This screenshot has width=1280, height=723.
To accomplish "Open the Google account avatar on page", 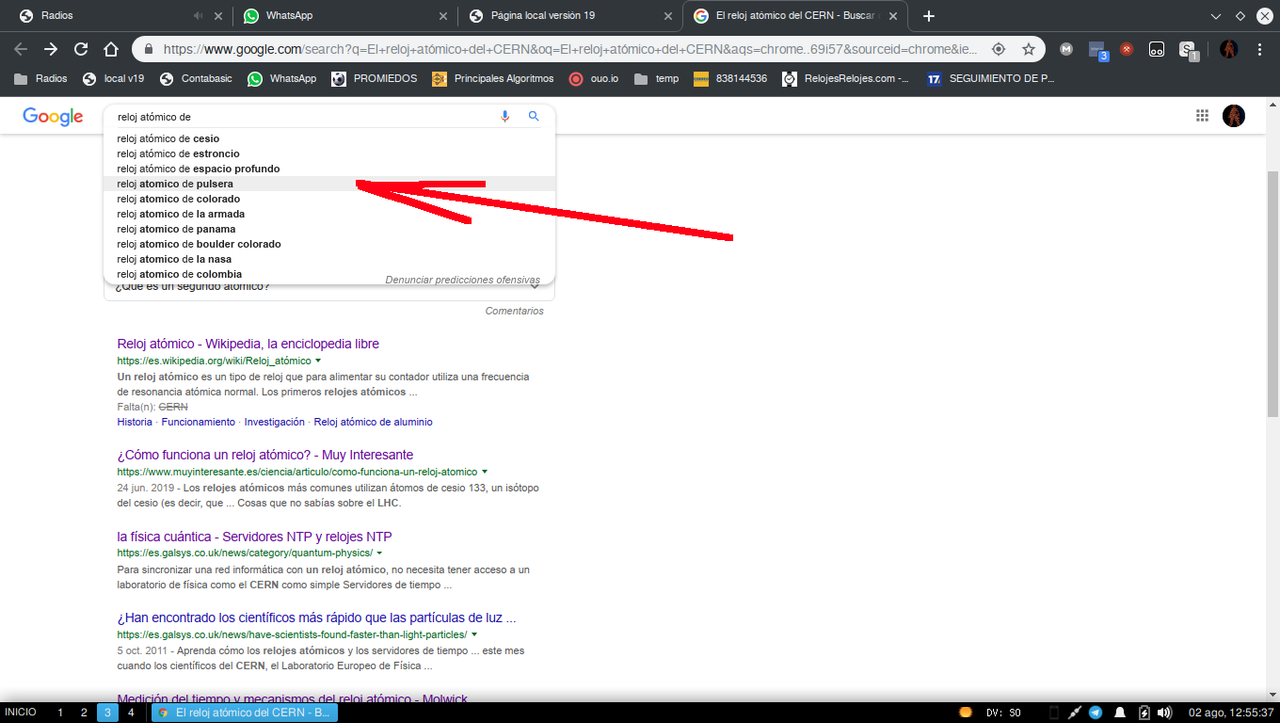I will pos(1234,116).
